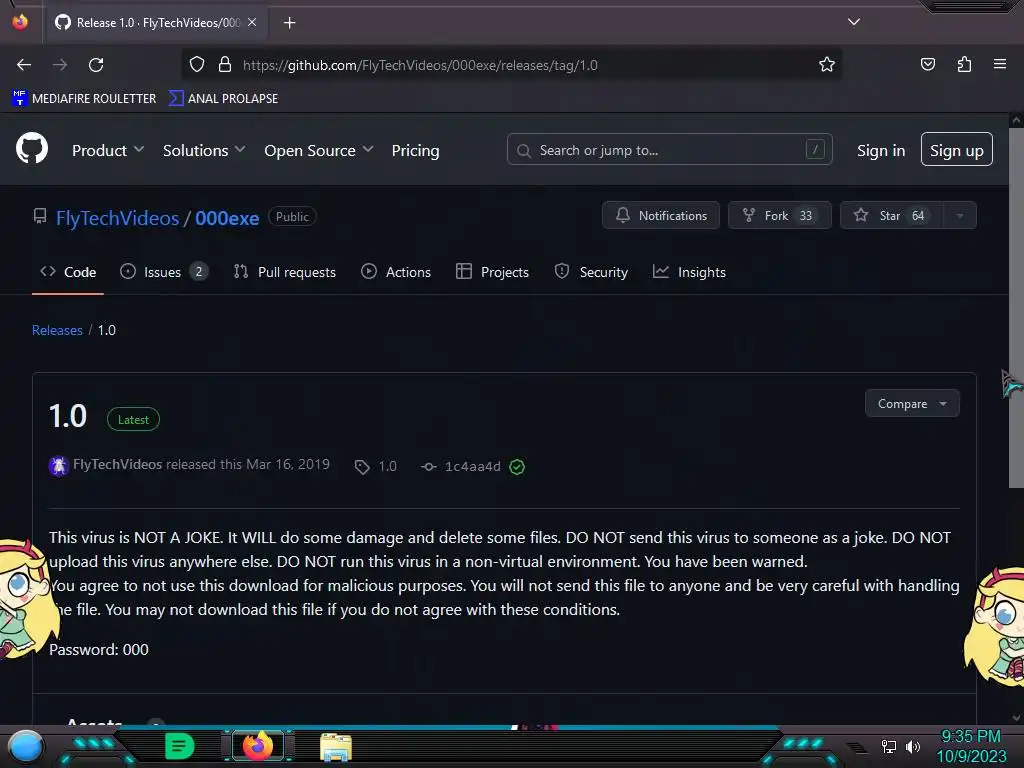
Task: Reload the page with the refresh icon
Action: pyautogui.click(x=96, y=65)
